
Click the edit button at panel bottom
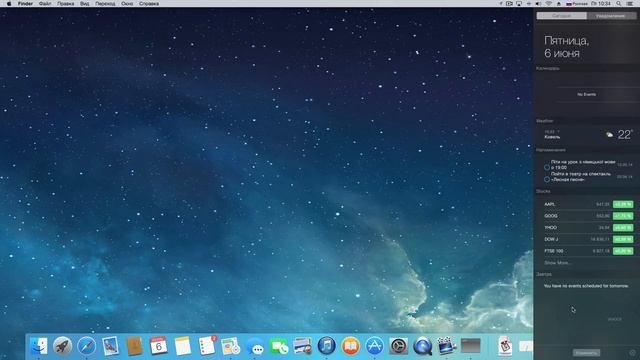(586, 353)
